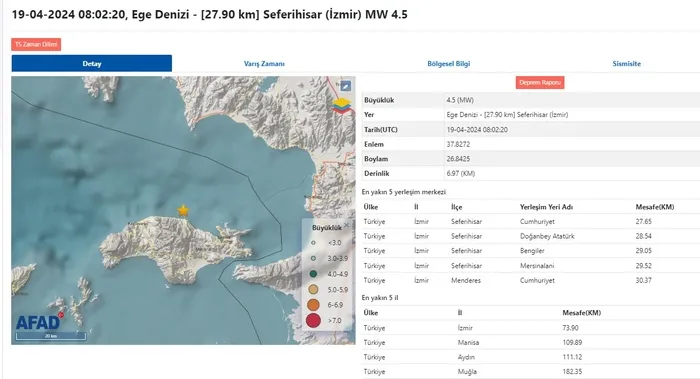Click the Manisa province cell

pos(468,342)
